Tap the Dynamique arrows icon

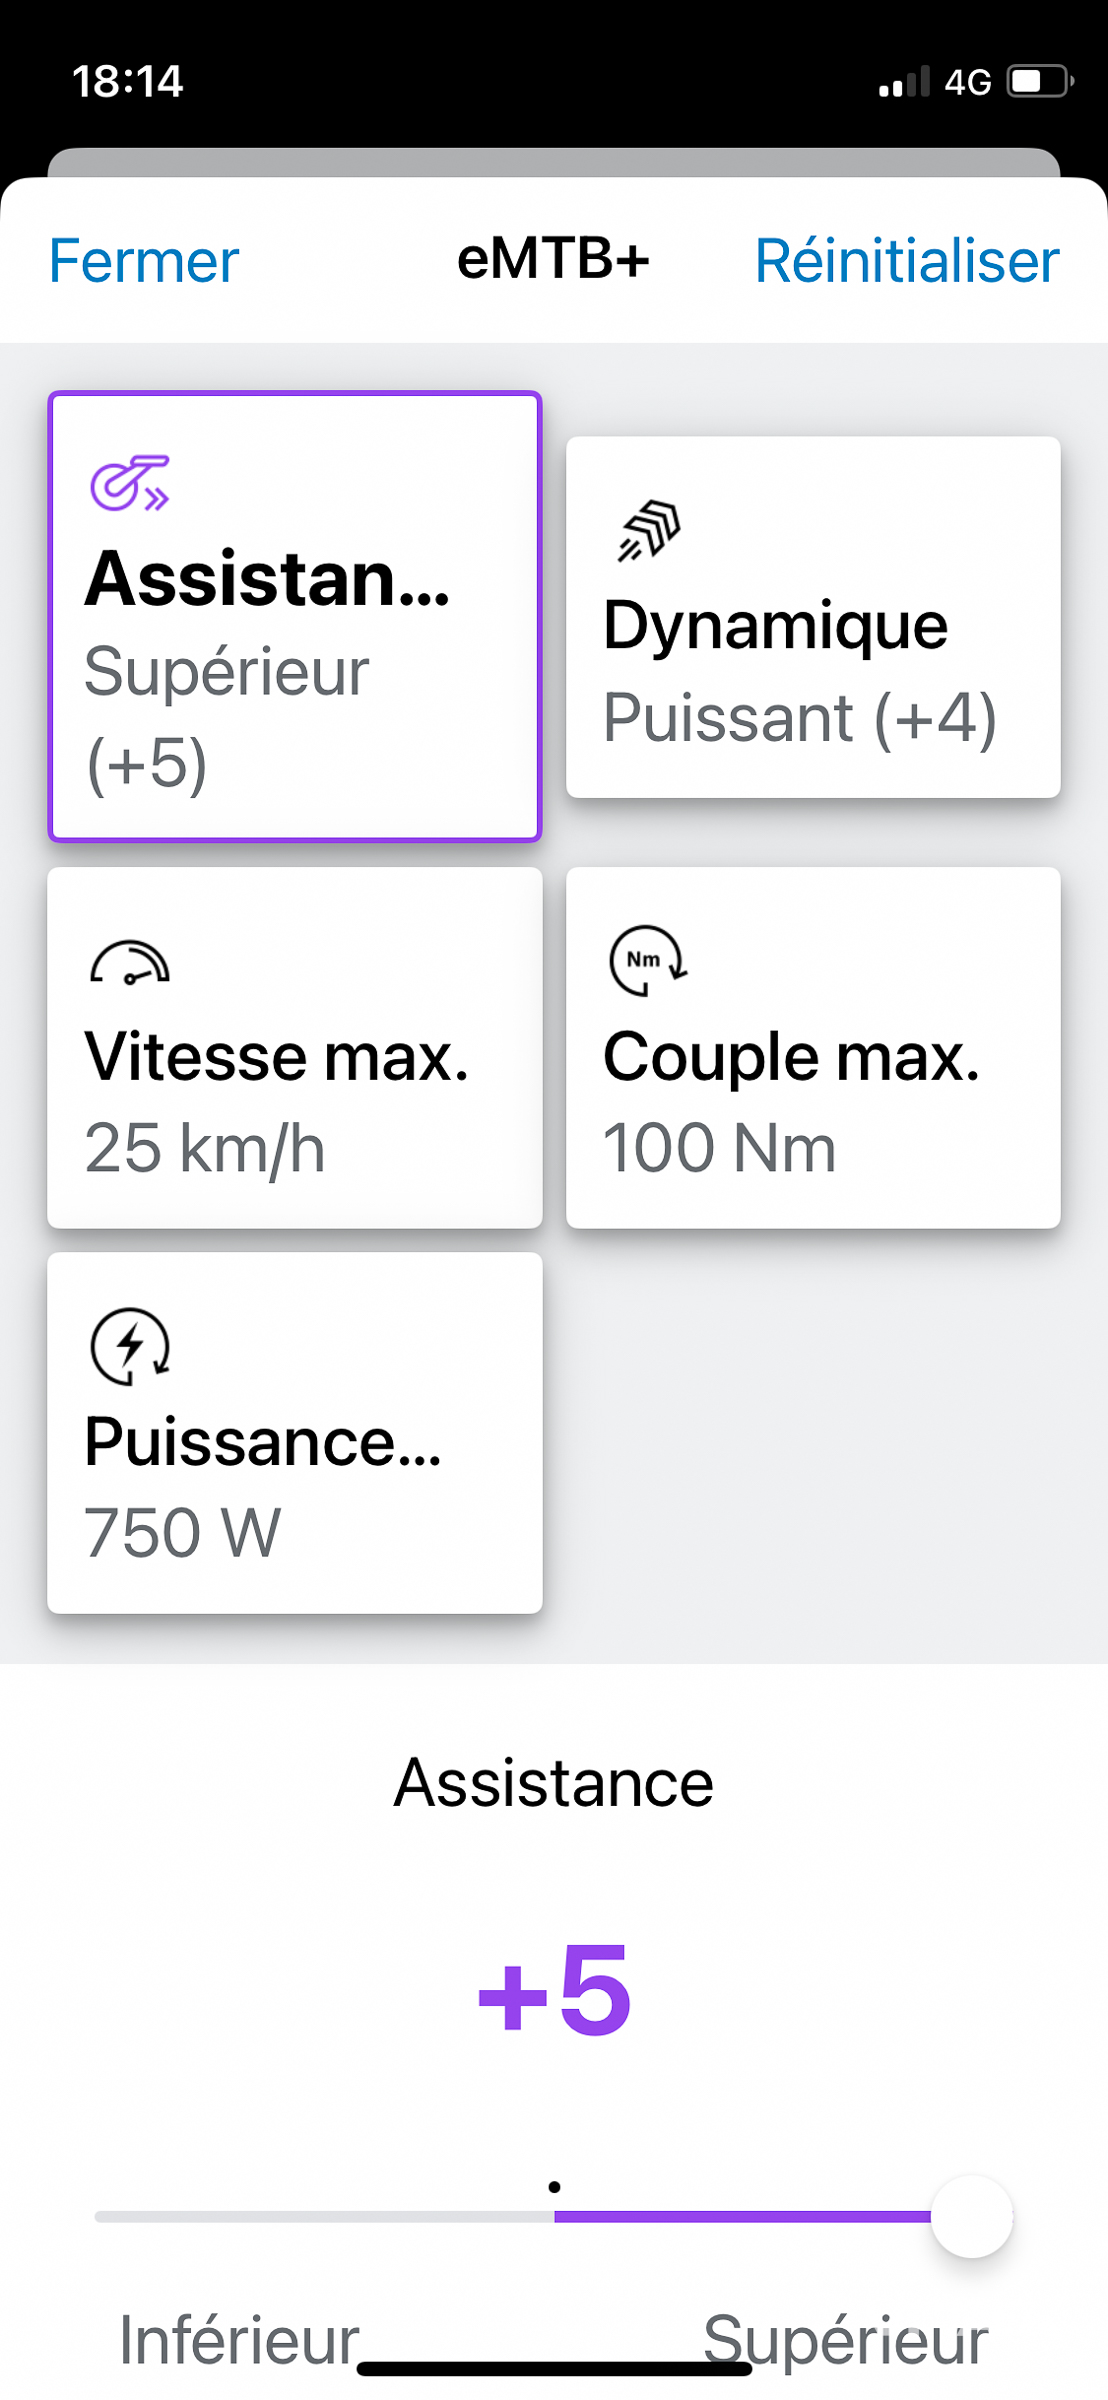tap(649, 530)
